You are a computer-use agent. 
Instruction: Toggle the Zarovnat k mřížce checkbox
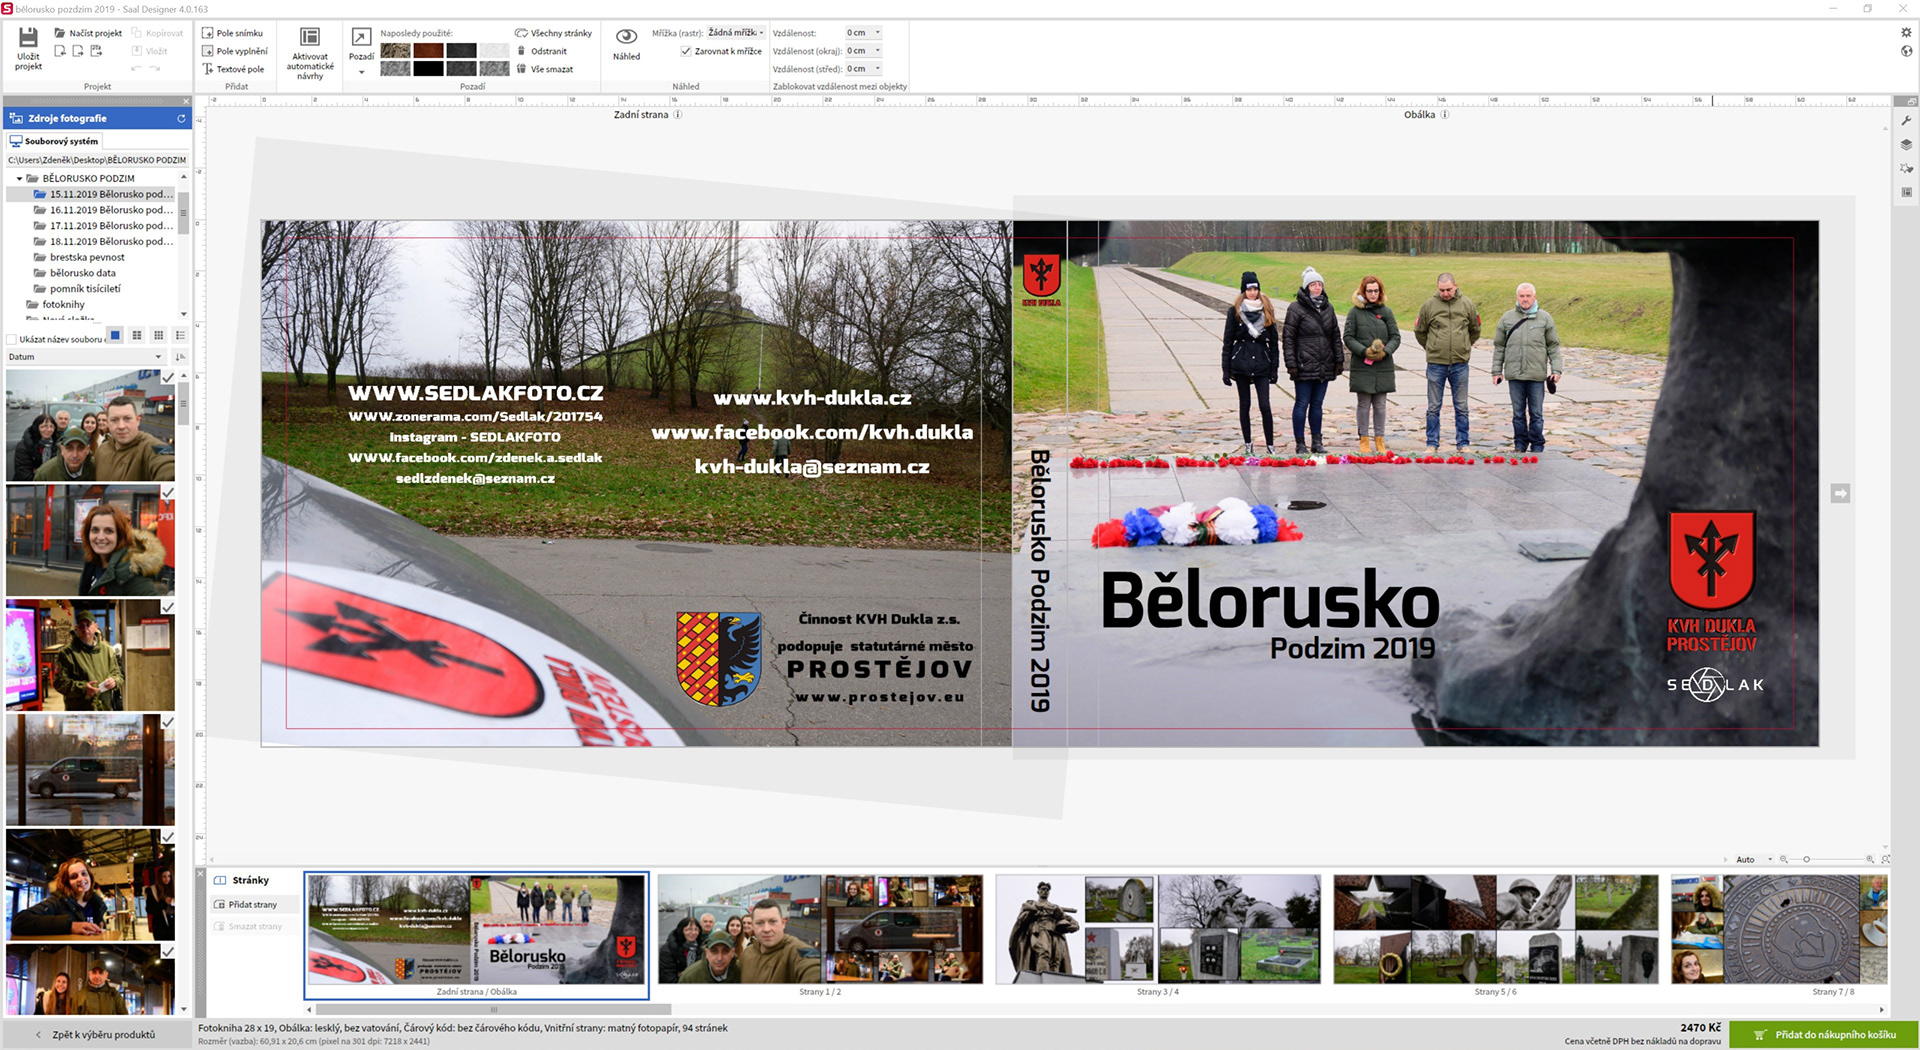686,51
